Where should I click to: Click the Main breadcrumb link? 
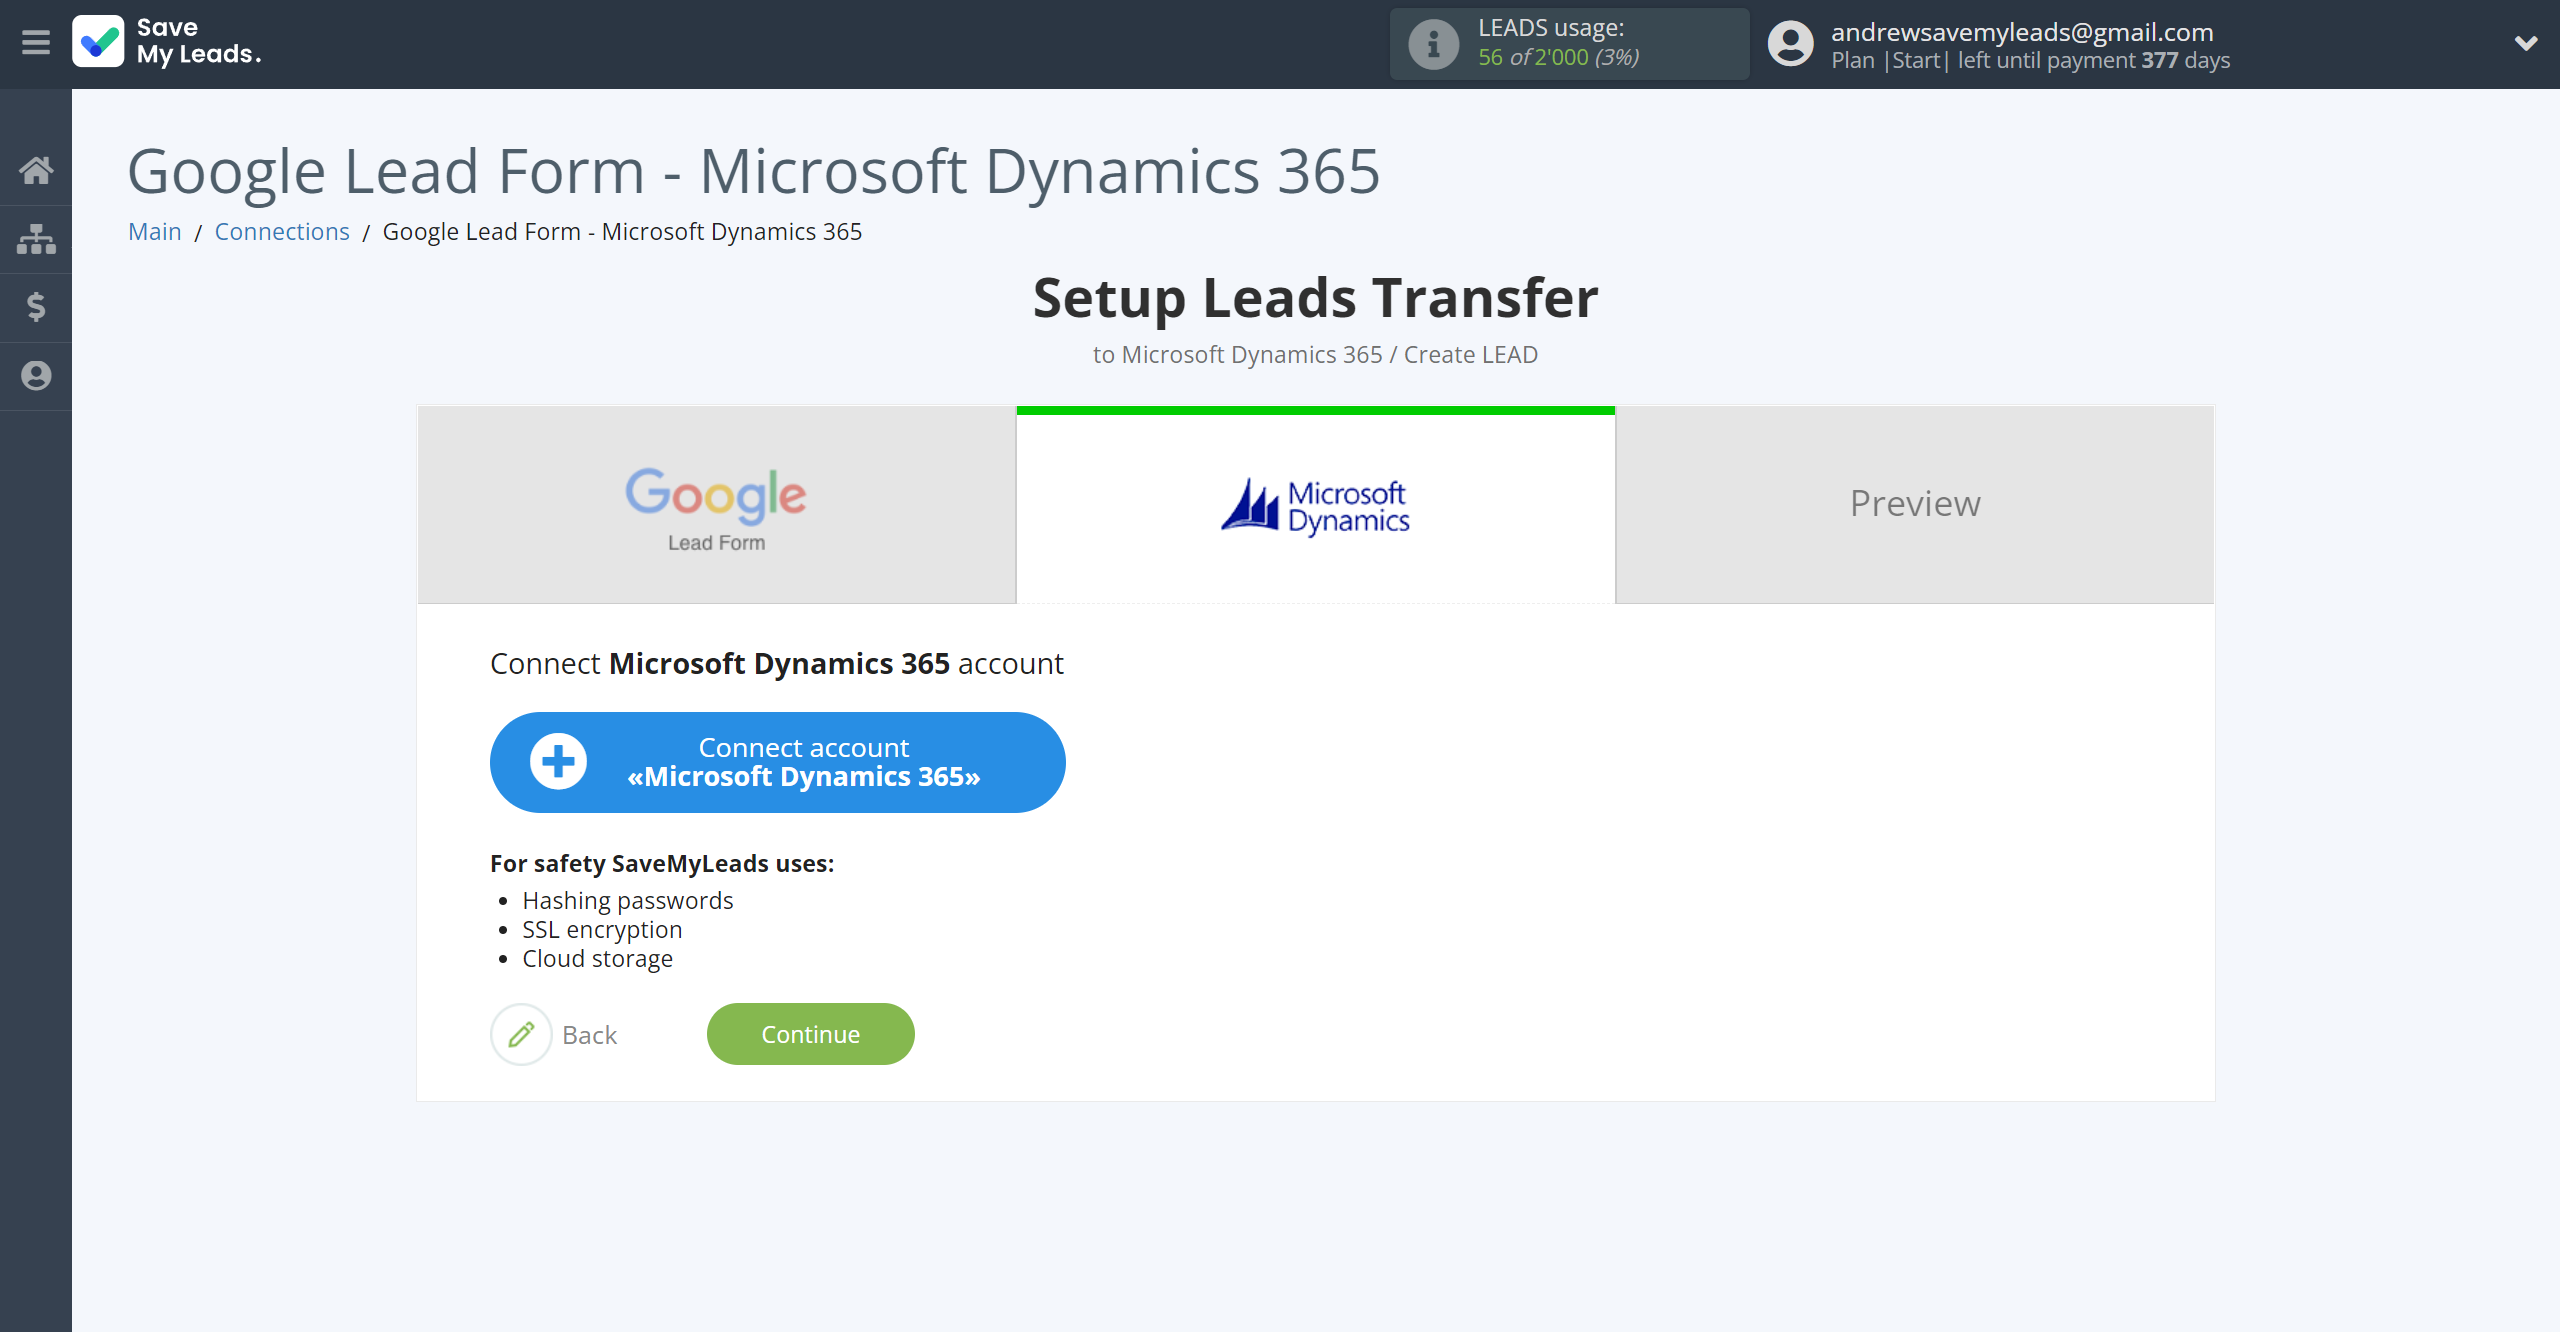point(154,232)
